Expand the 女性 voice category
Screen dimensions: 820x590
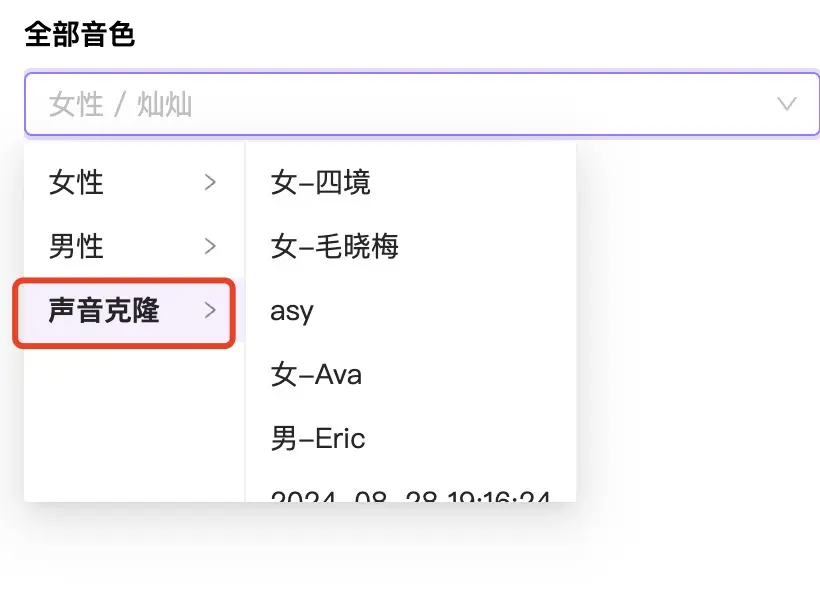[x=134, y=183]
